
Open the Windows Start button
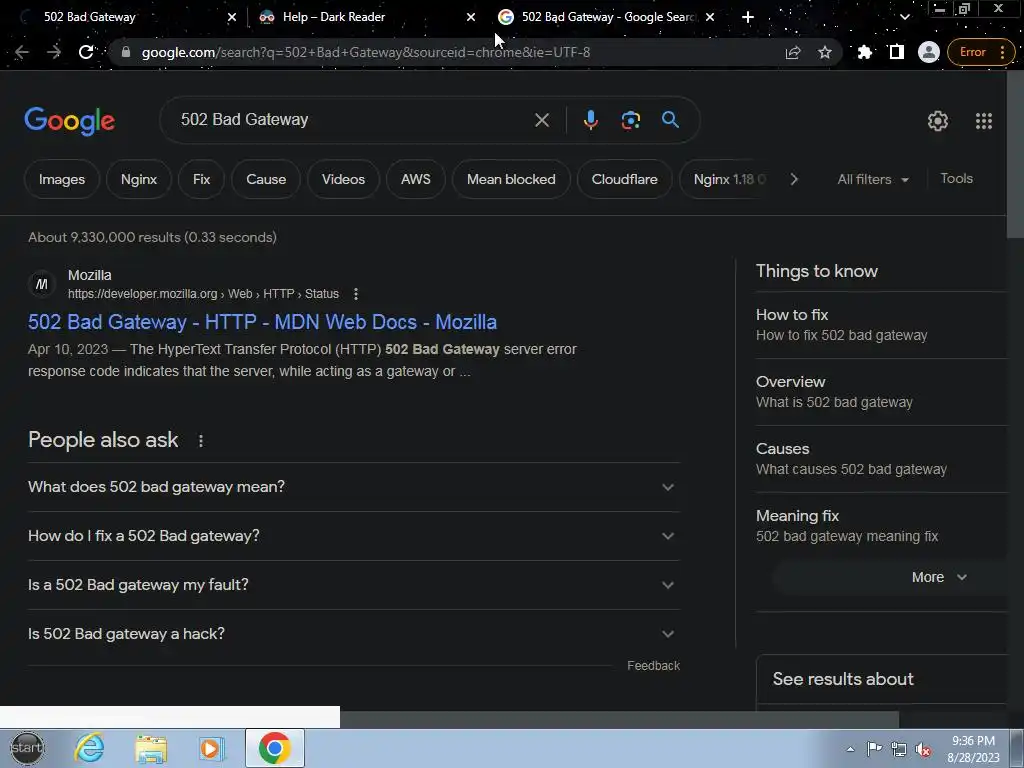point(27,748)
